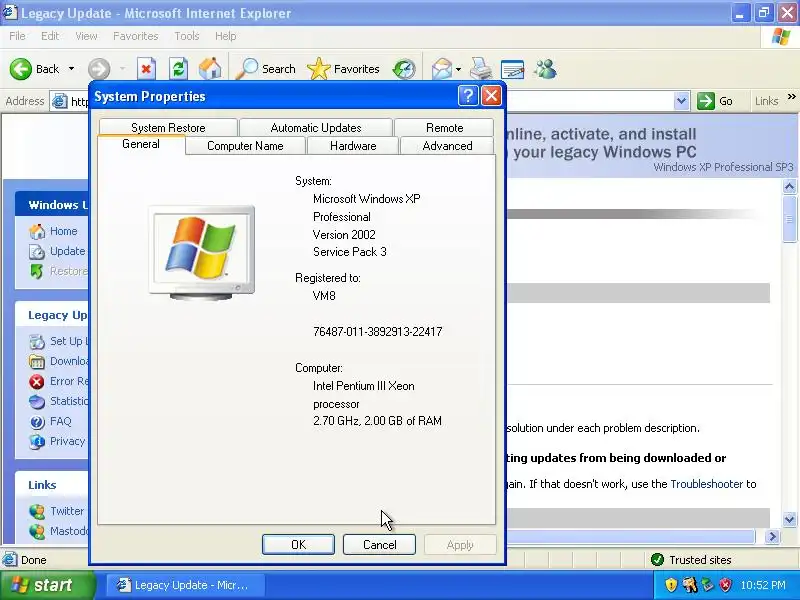Open the View menu in Internet Explorer
The image size is (800, 600).
[86, 36]
